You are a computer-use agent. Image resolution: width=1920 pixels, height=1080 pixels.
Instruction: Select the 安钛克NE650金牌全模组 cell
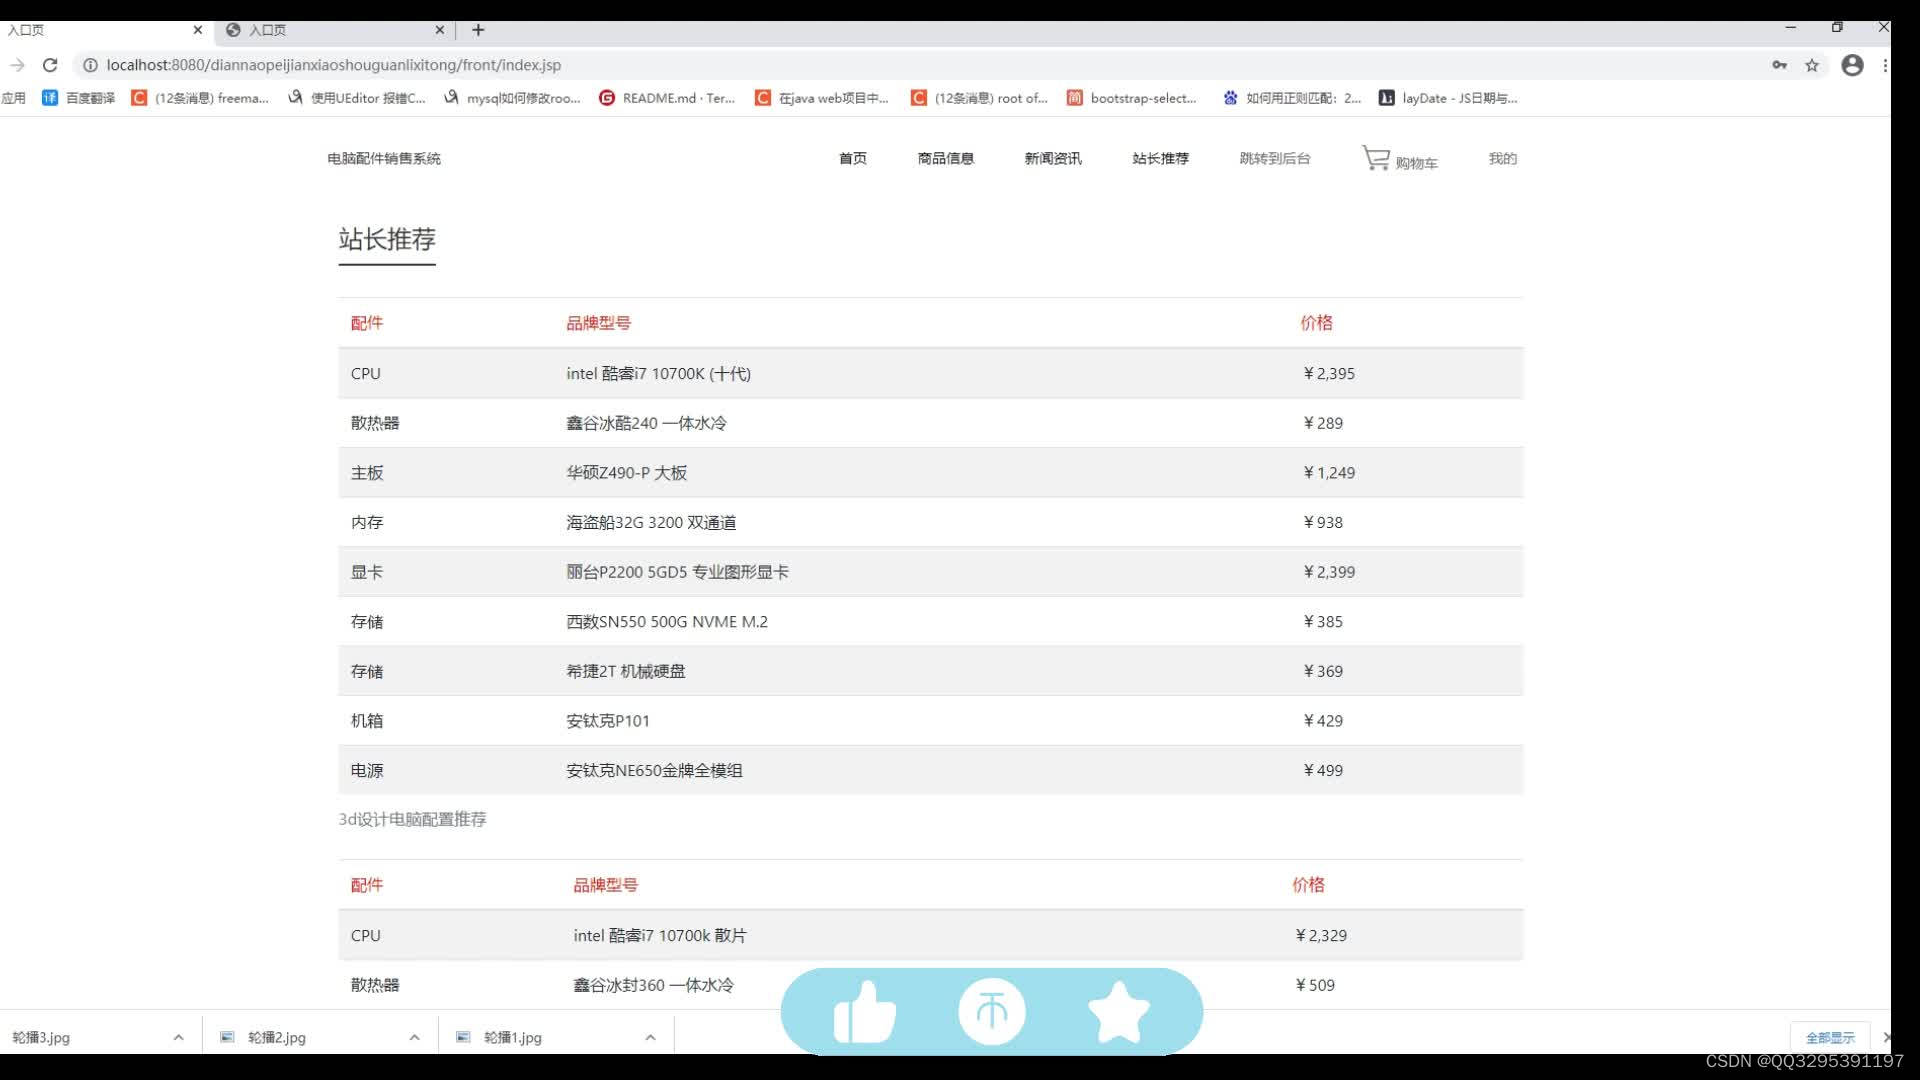(654, 771)
